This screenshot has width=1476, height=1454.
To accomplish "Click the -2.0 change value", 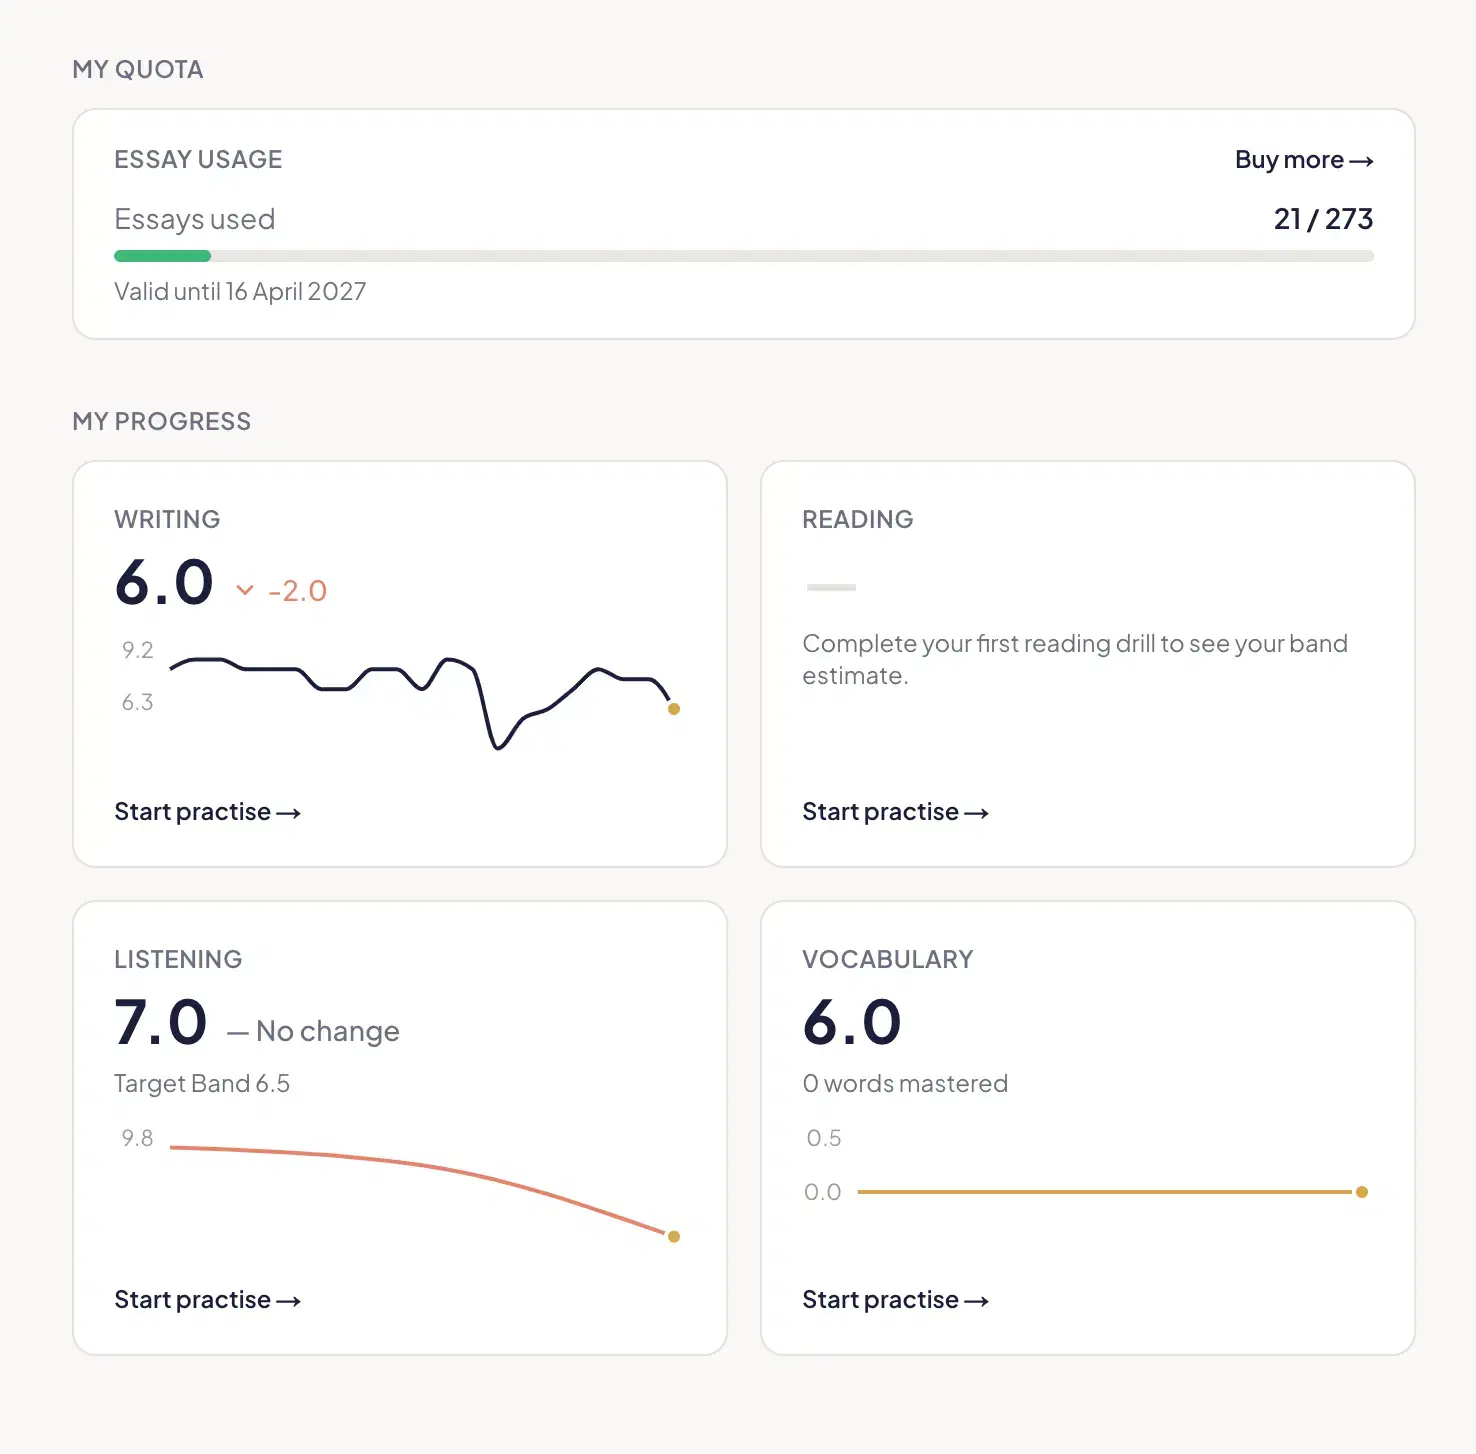I will click(298, 591).
